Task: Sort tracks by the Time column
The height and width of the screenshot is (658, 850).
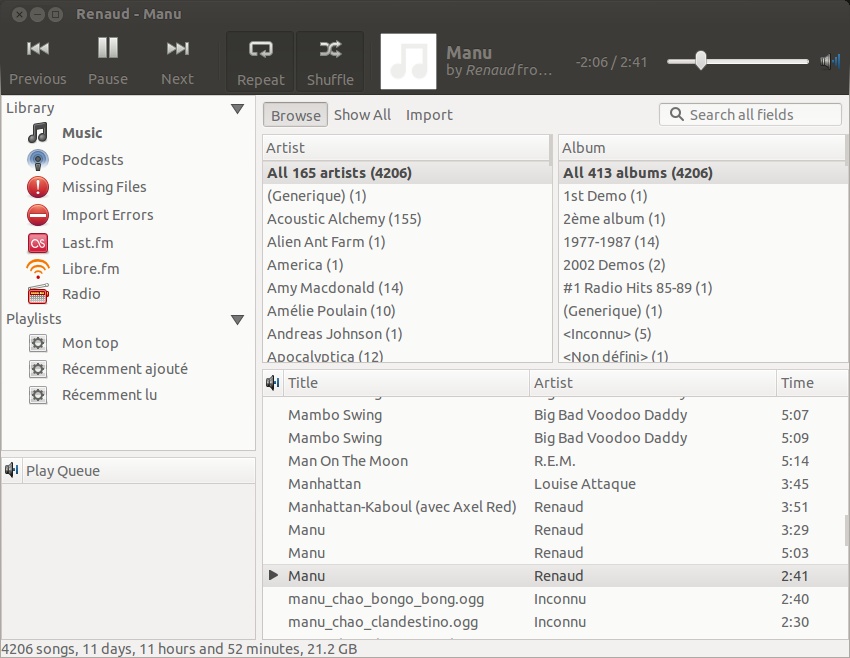Action: [812, 383]
